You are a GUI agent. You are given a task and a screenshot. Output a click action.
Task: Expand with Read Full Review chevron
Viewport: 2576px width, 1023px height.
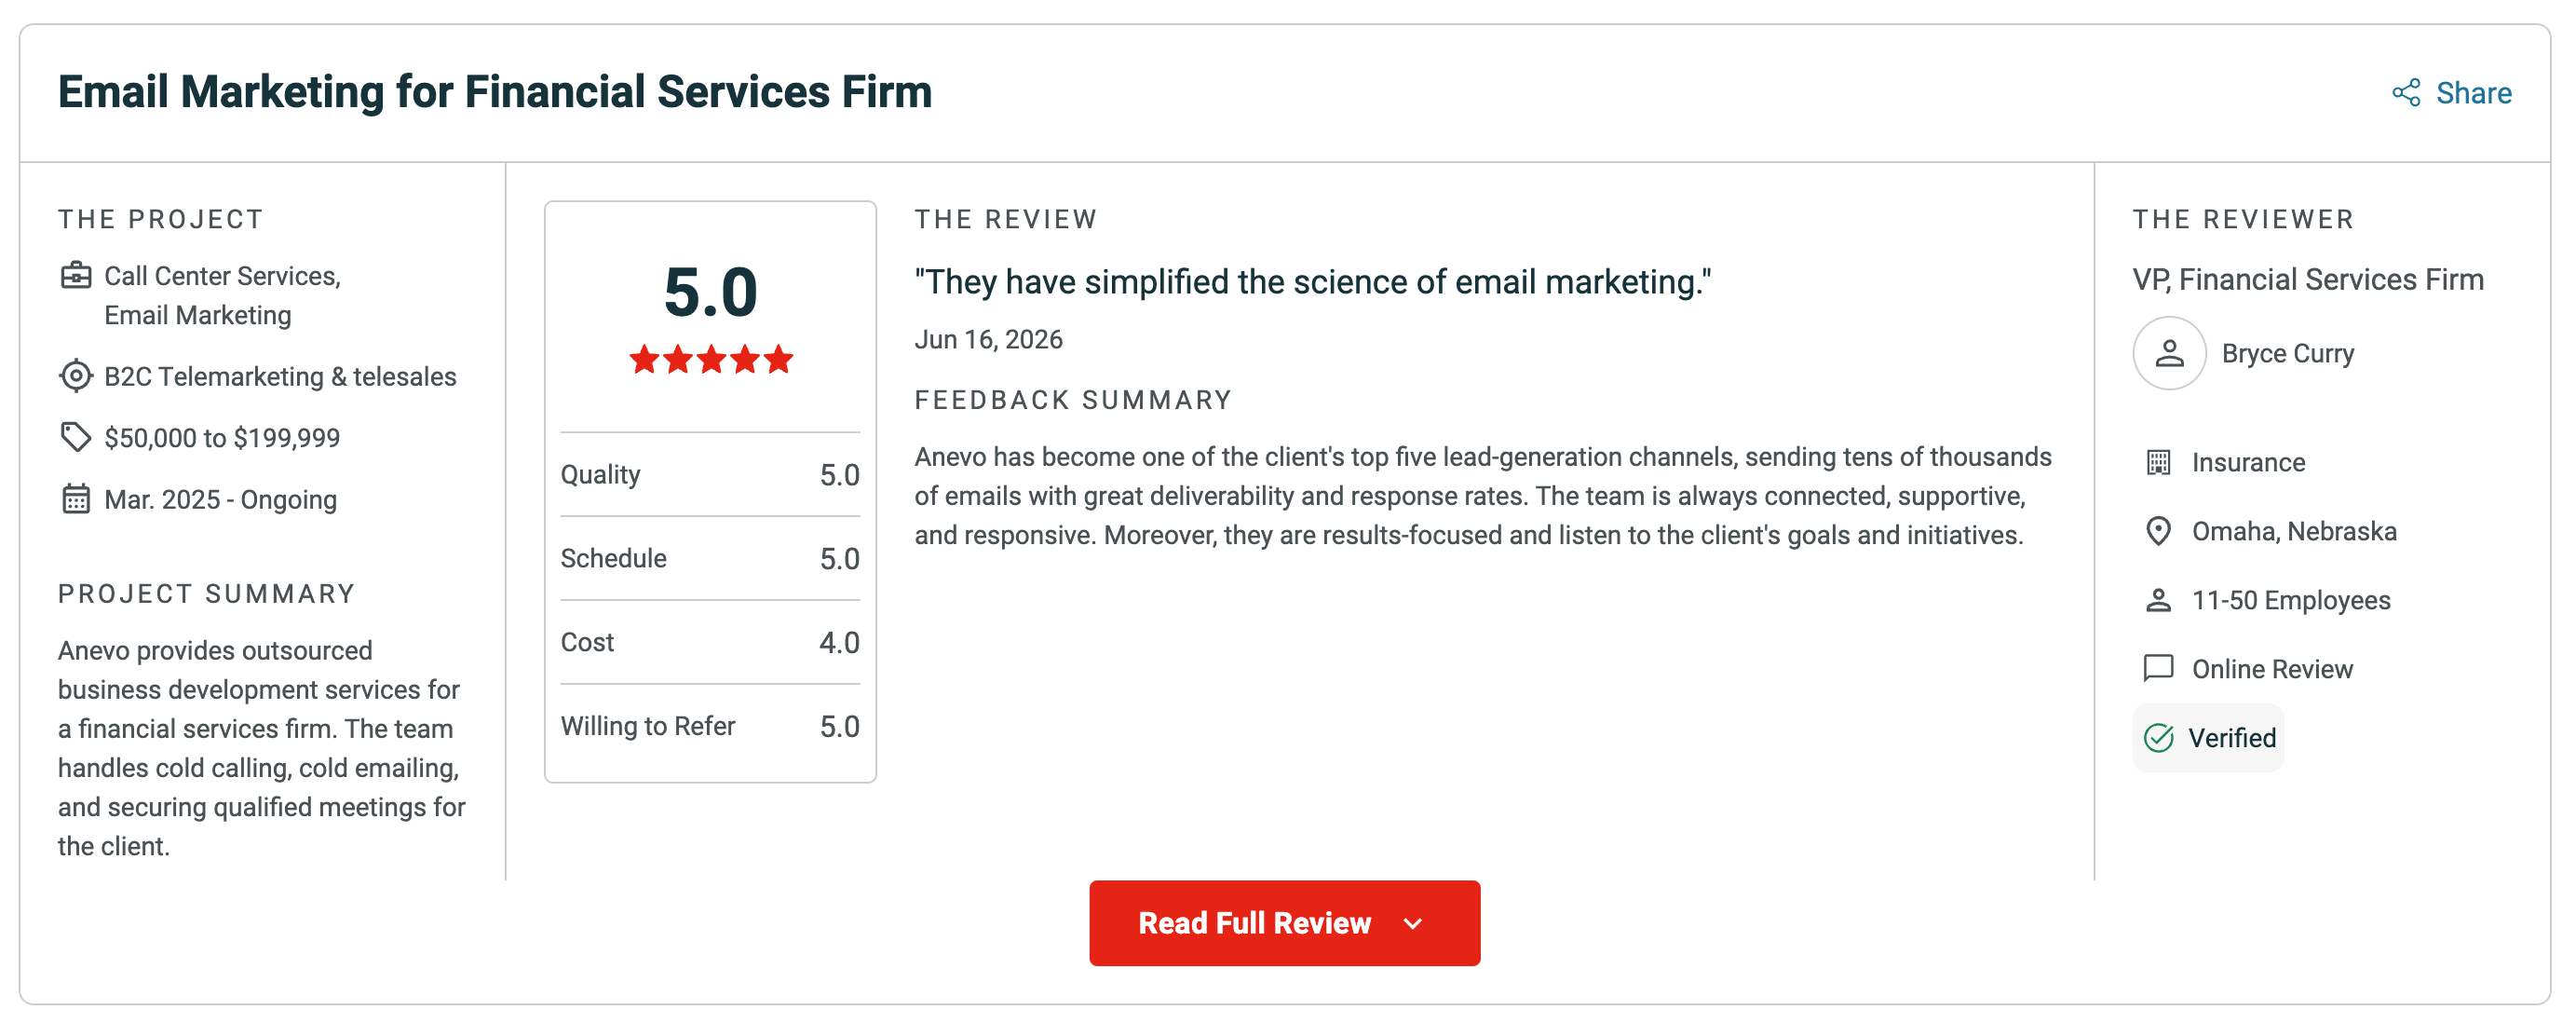coord(1413,924)
